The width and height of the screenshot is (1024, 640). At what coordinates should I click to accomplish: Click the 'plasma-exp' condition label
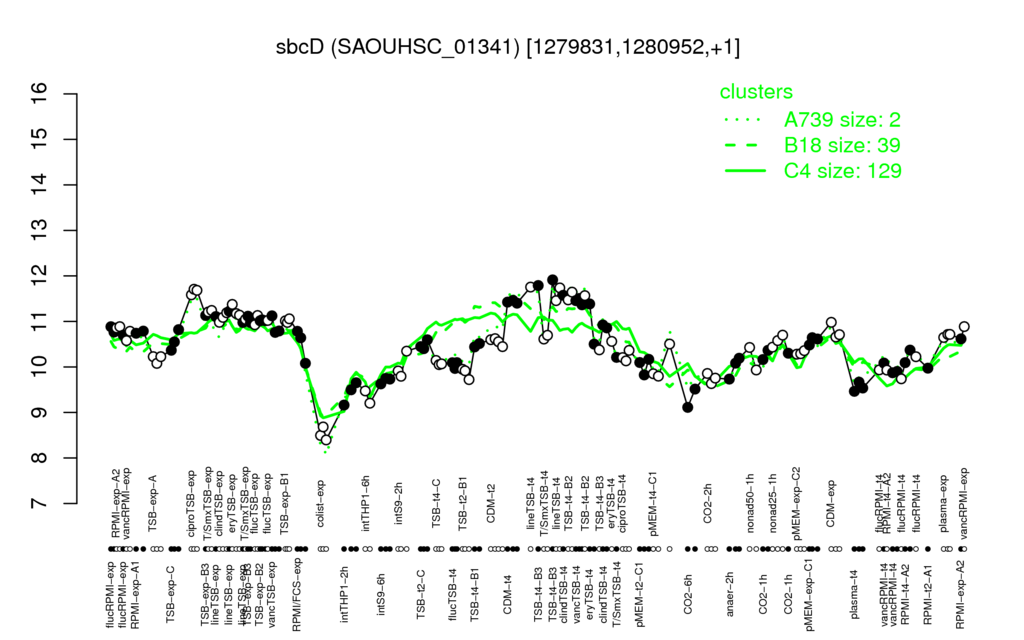pos(944,502)
